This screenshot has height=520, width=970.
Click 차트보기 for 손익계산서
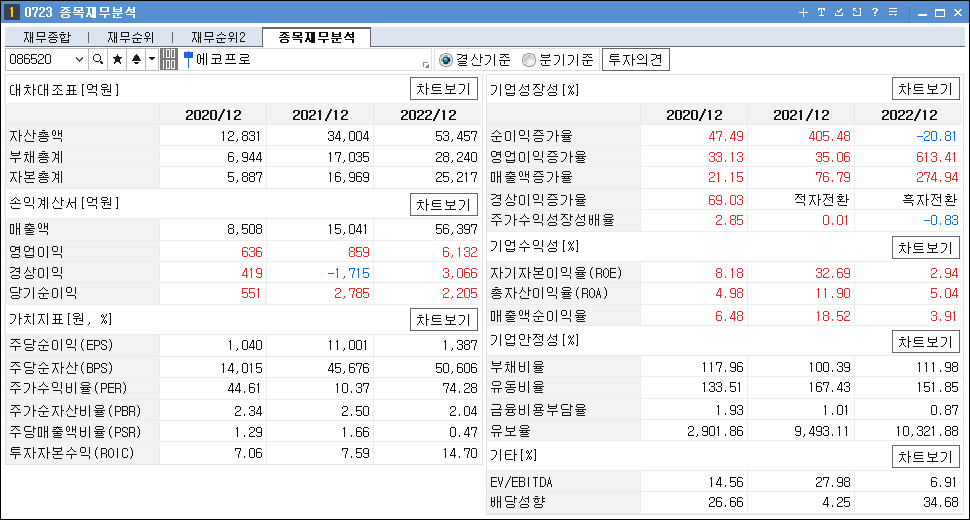tap(444, 205)
